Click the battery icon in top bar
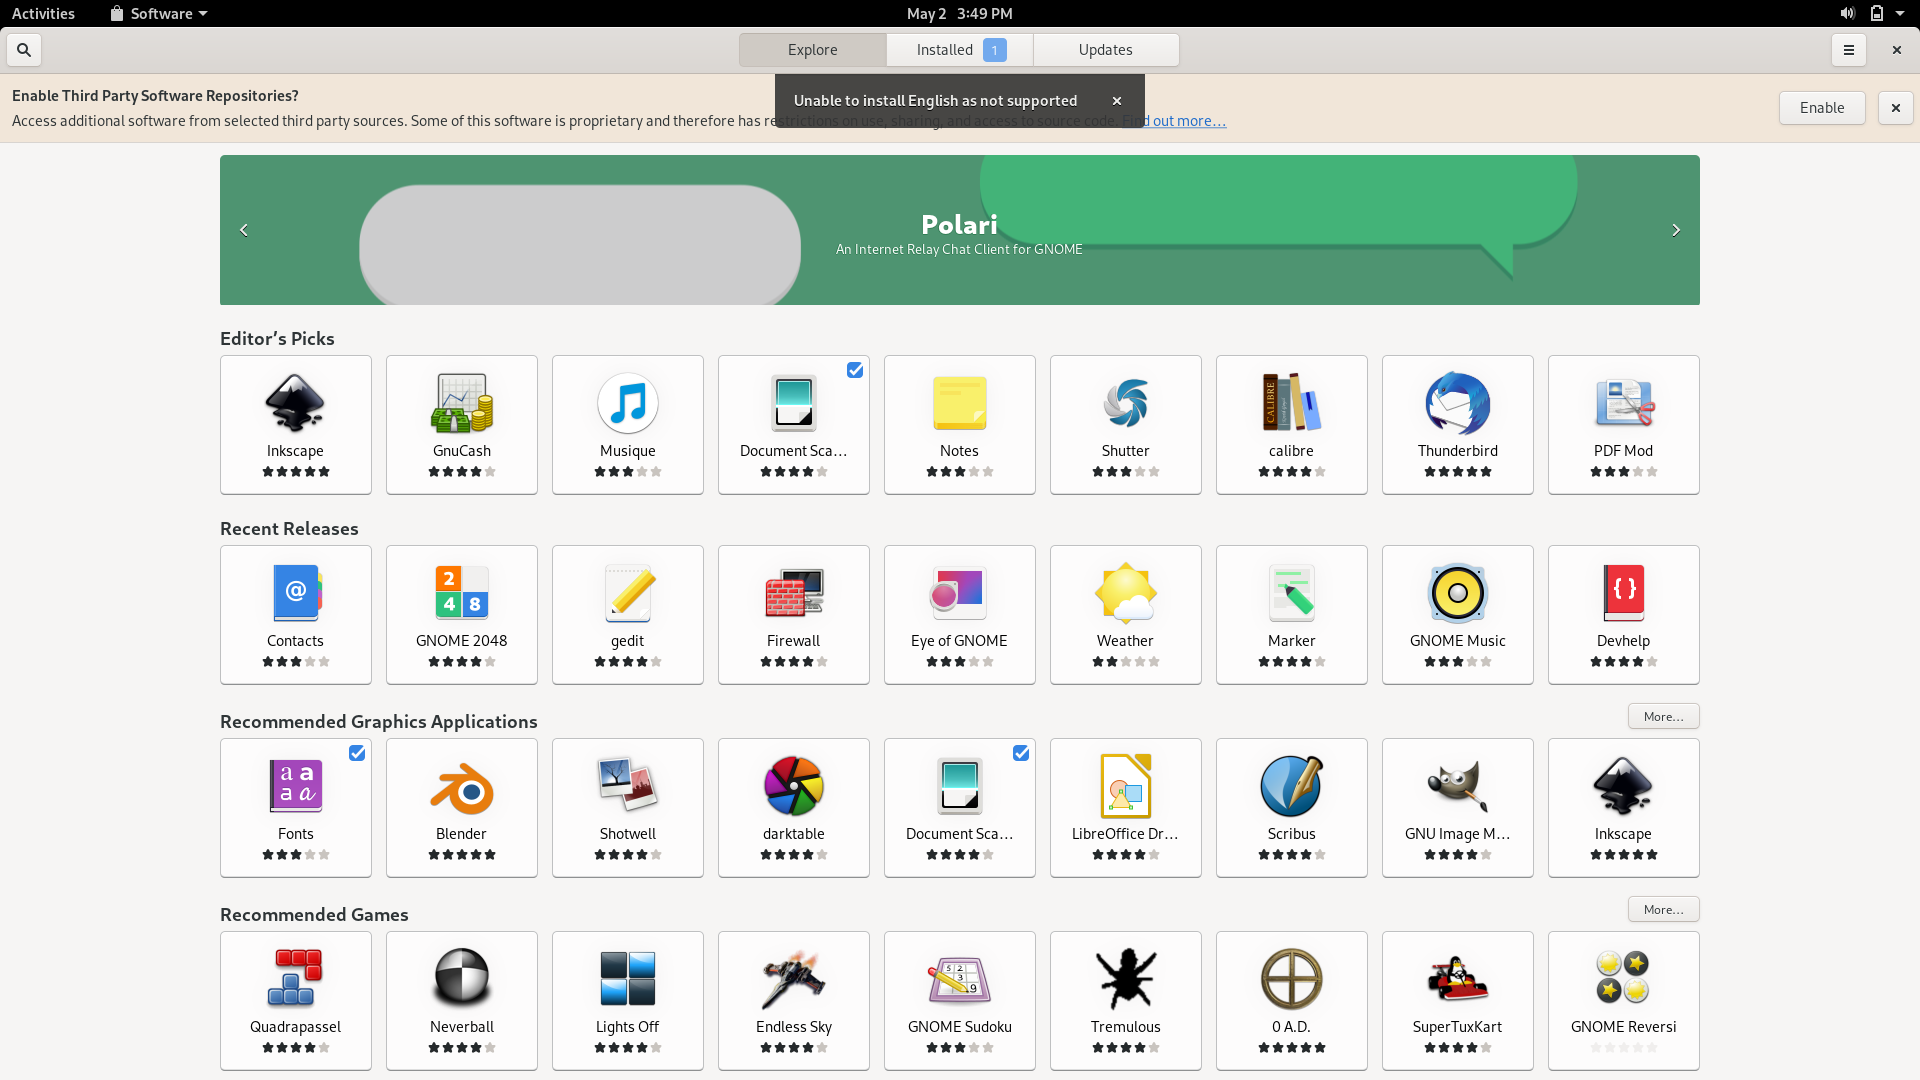Image resolution: width=1920 pixels, height=1080 pixels. pyautogui.click(x=1877, y=14)
